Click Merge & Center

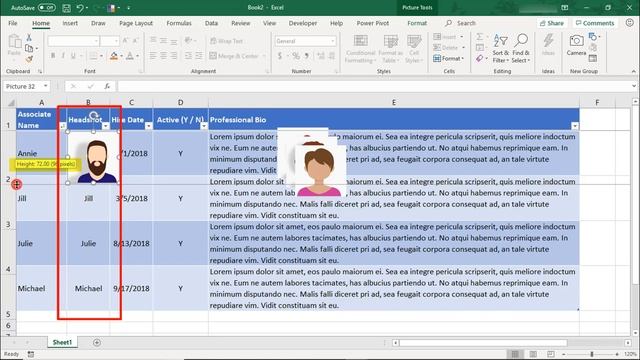point(234,56)
